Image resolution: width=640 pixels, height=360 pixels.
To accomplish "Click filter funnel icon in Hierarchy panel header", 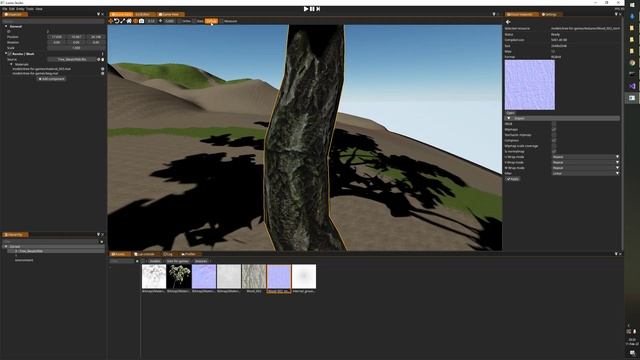I will 98,235.
